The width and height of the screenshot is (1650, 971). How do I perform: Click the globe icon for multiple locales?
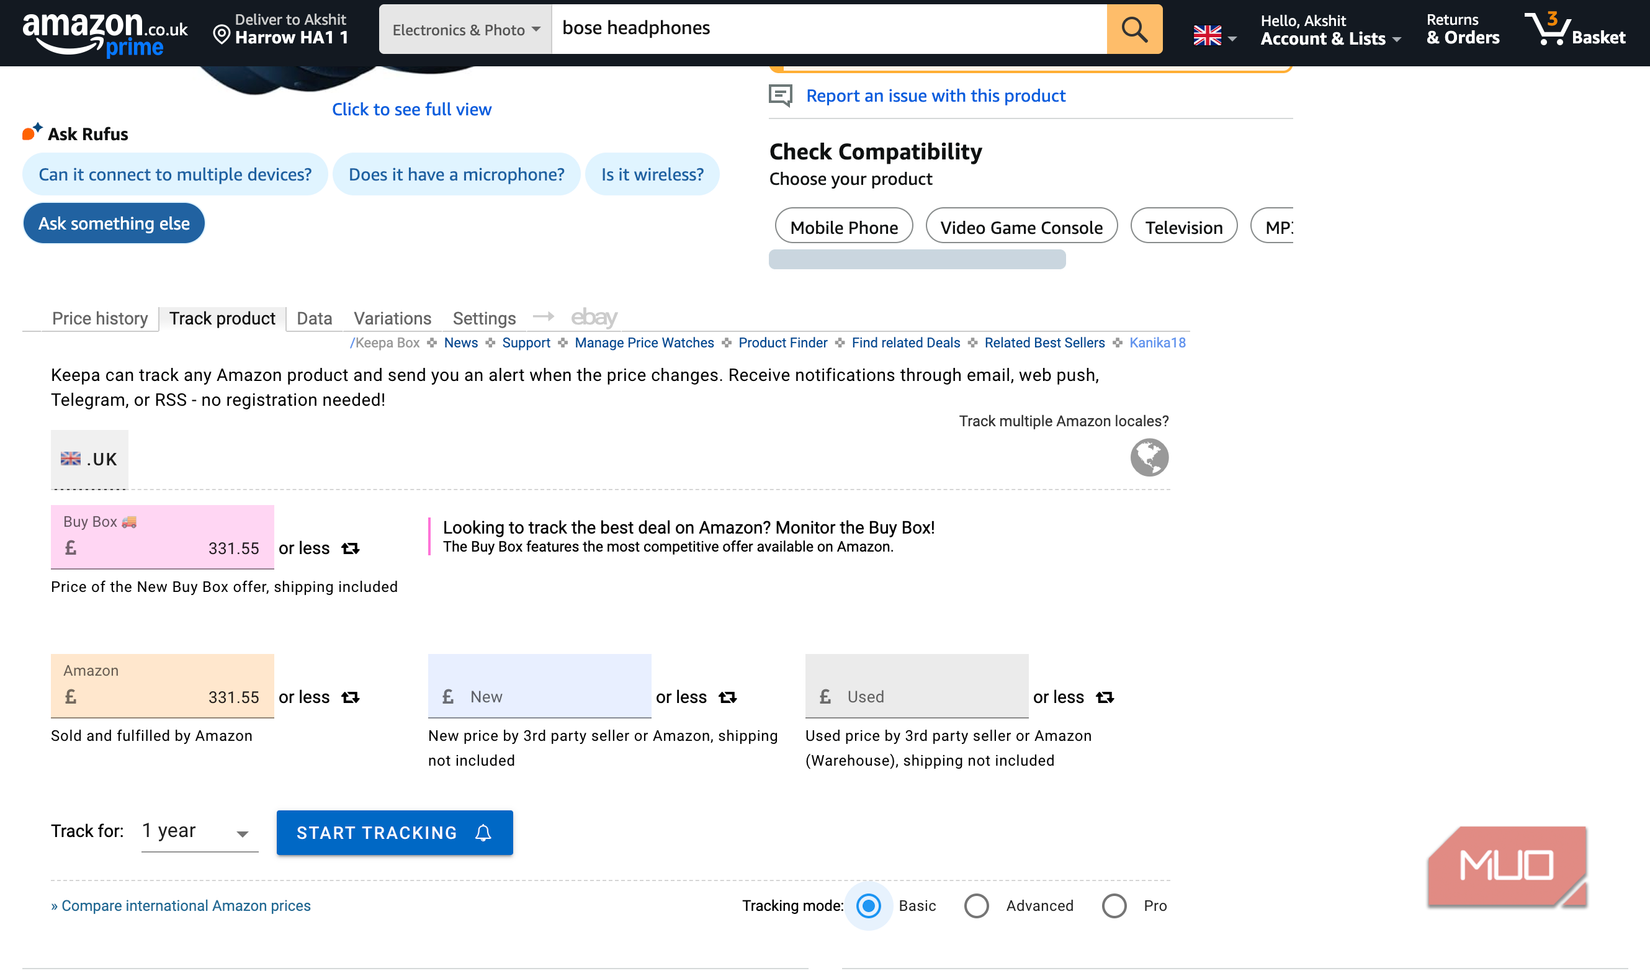1149,458
